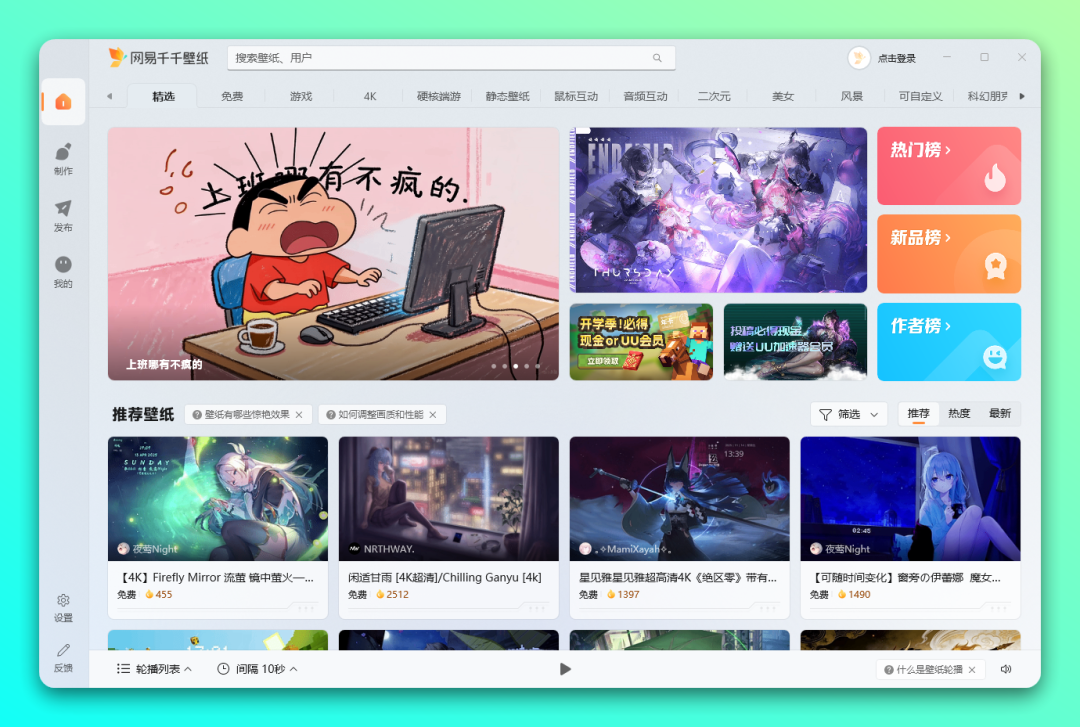Play the wallpaper carousel

tap(565, 669)
